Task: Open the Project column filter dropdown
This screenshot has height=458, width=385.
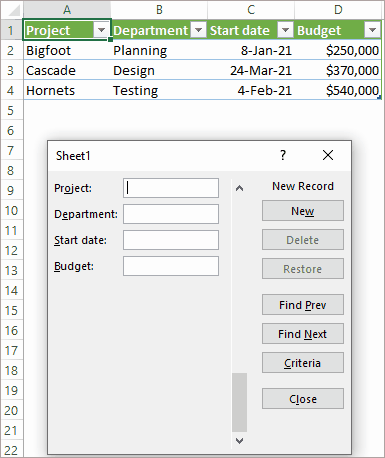Action: pos(101,30)
